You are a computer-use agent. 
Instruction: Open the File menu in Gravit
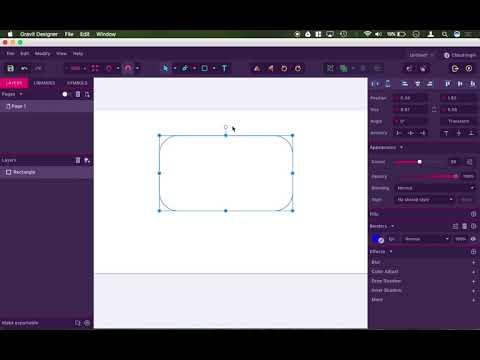pos(10,54)
